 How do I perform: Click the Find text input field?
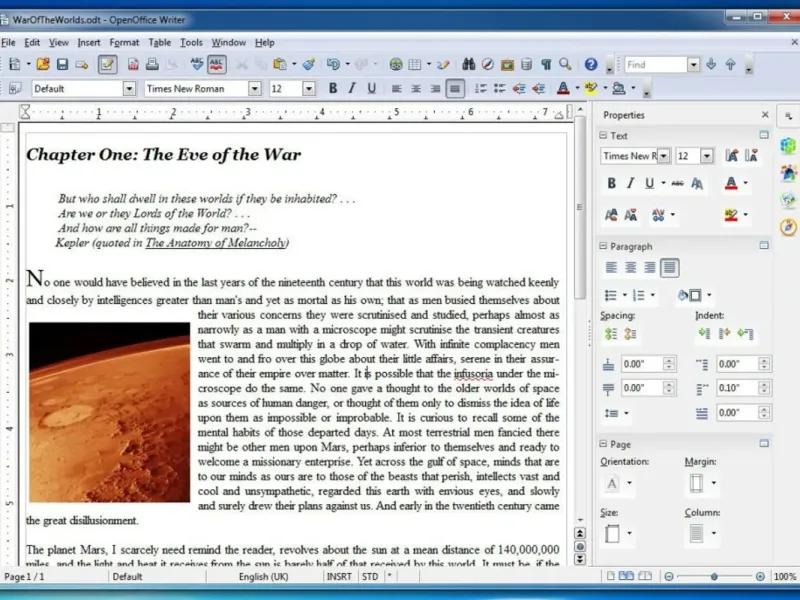(656, 64)
